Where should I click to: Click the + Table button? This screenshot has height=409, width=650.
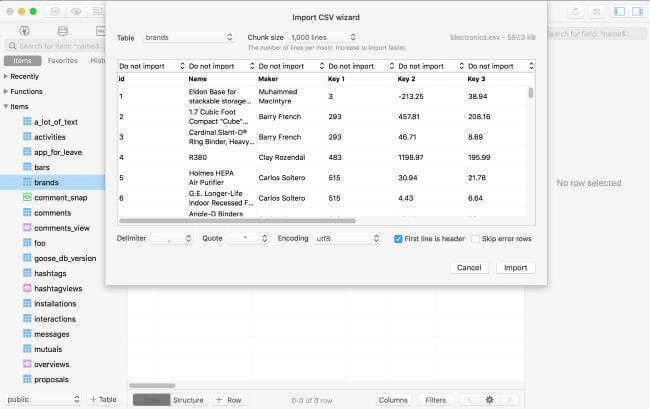(x=103, y=399)
